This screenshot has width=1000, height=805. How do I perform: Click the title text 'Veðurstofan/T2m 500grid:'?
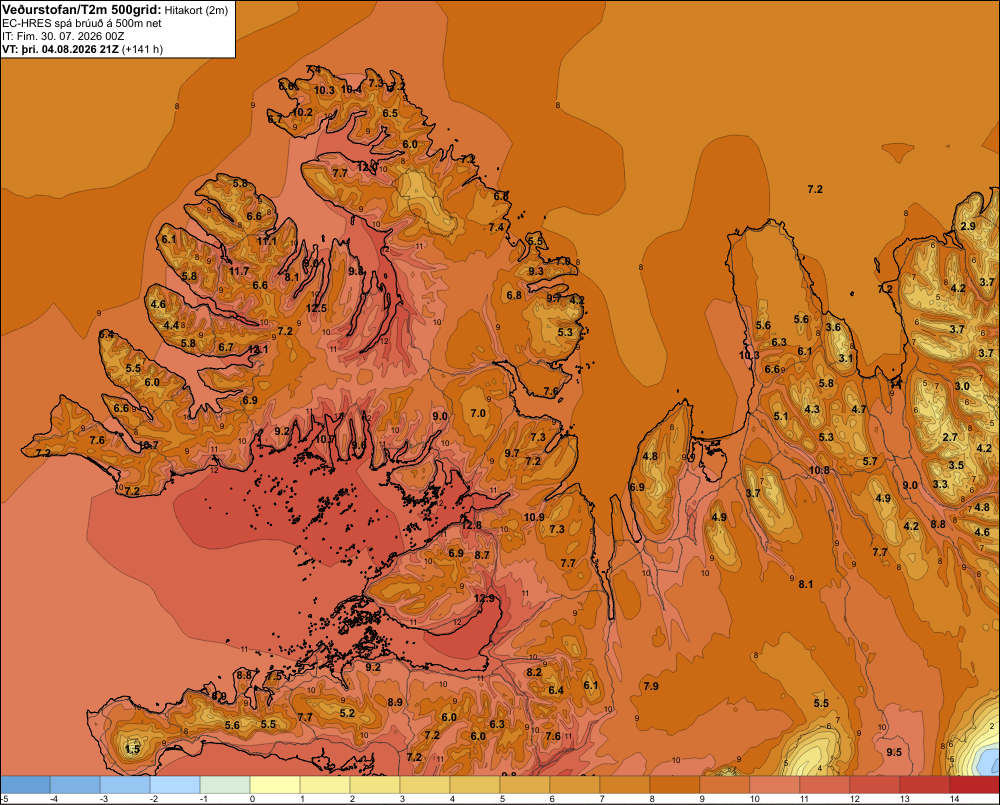pos(81,10)
